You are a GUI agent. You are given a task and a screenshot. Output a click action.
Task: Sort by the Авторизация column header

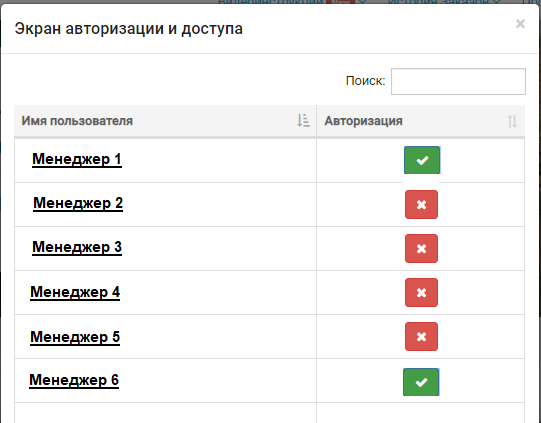tap(421, 121)
